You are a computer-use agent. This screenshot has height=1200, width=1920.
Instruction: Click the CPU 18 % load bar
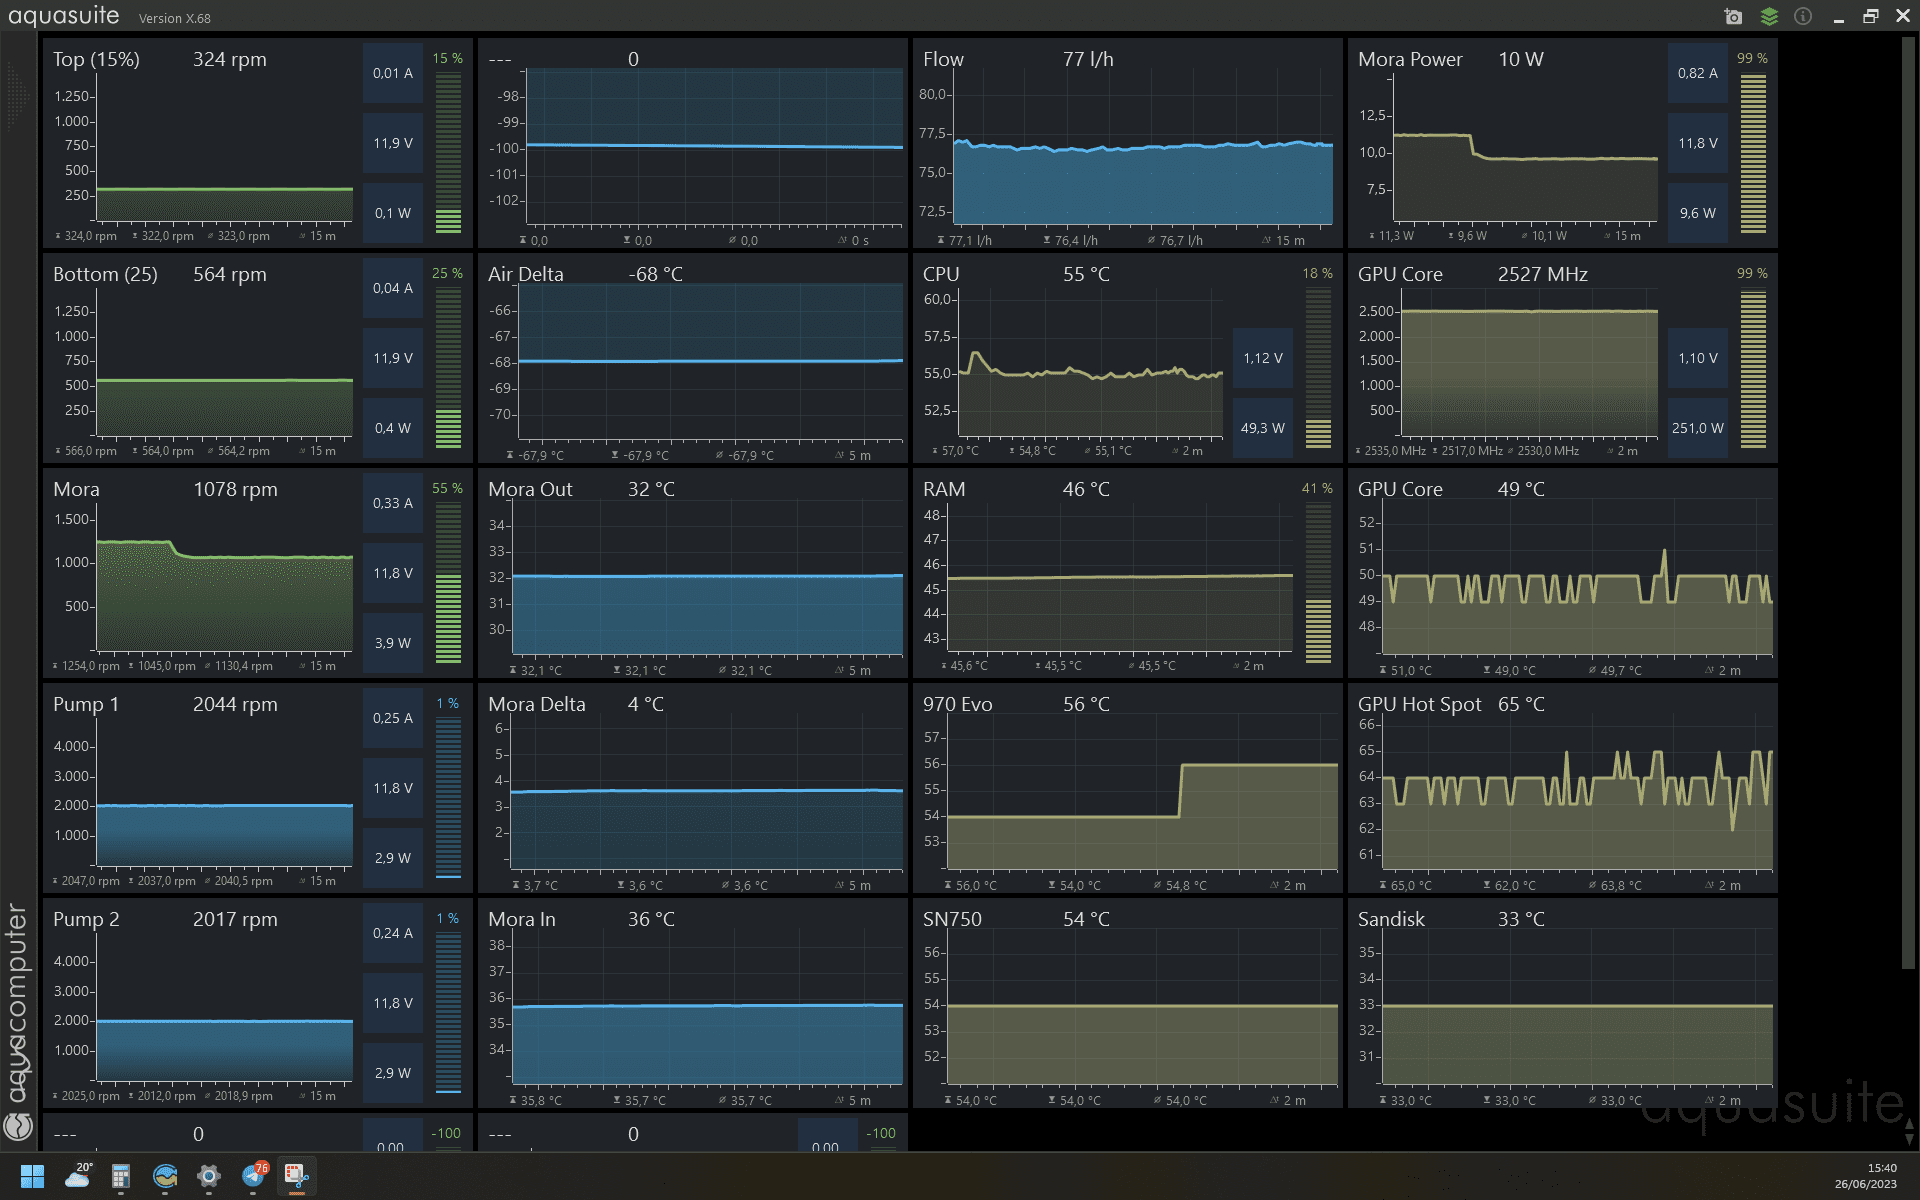(1318, 367)
